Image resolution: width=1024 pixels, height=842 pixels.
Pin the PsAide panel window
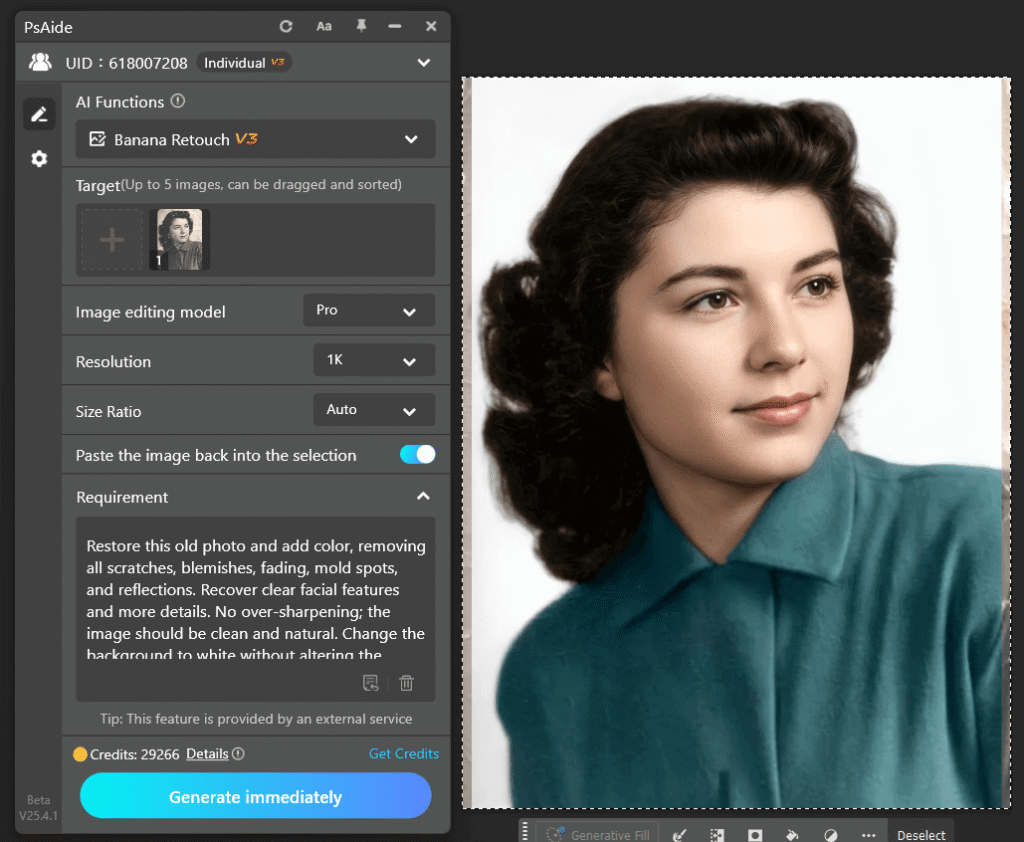pyautogui.click(x=360, y=26)
